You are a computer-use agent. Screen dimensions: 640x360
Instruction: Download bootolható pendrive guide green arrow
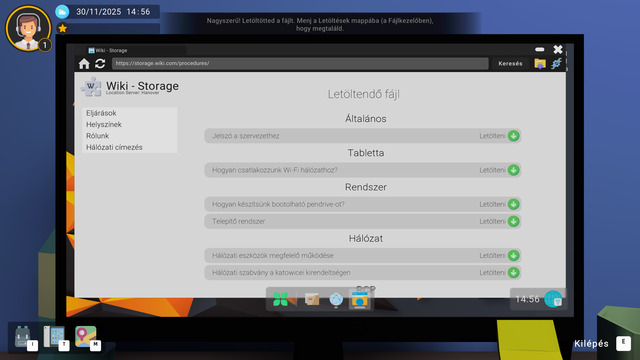513,204
